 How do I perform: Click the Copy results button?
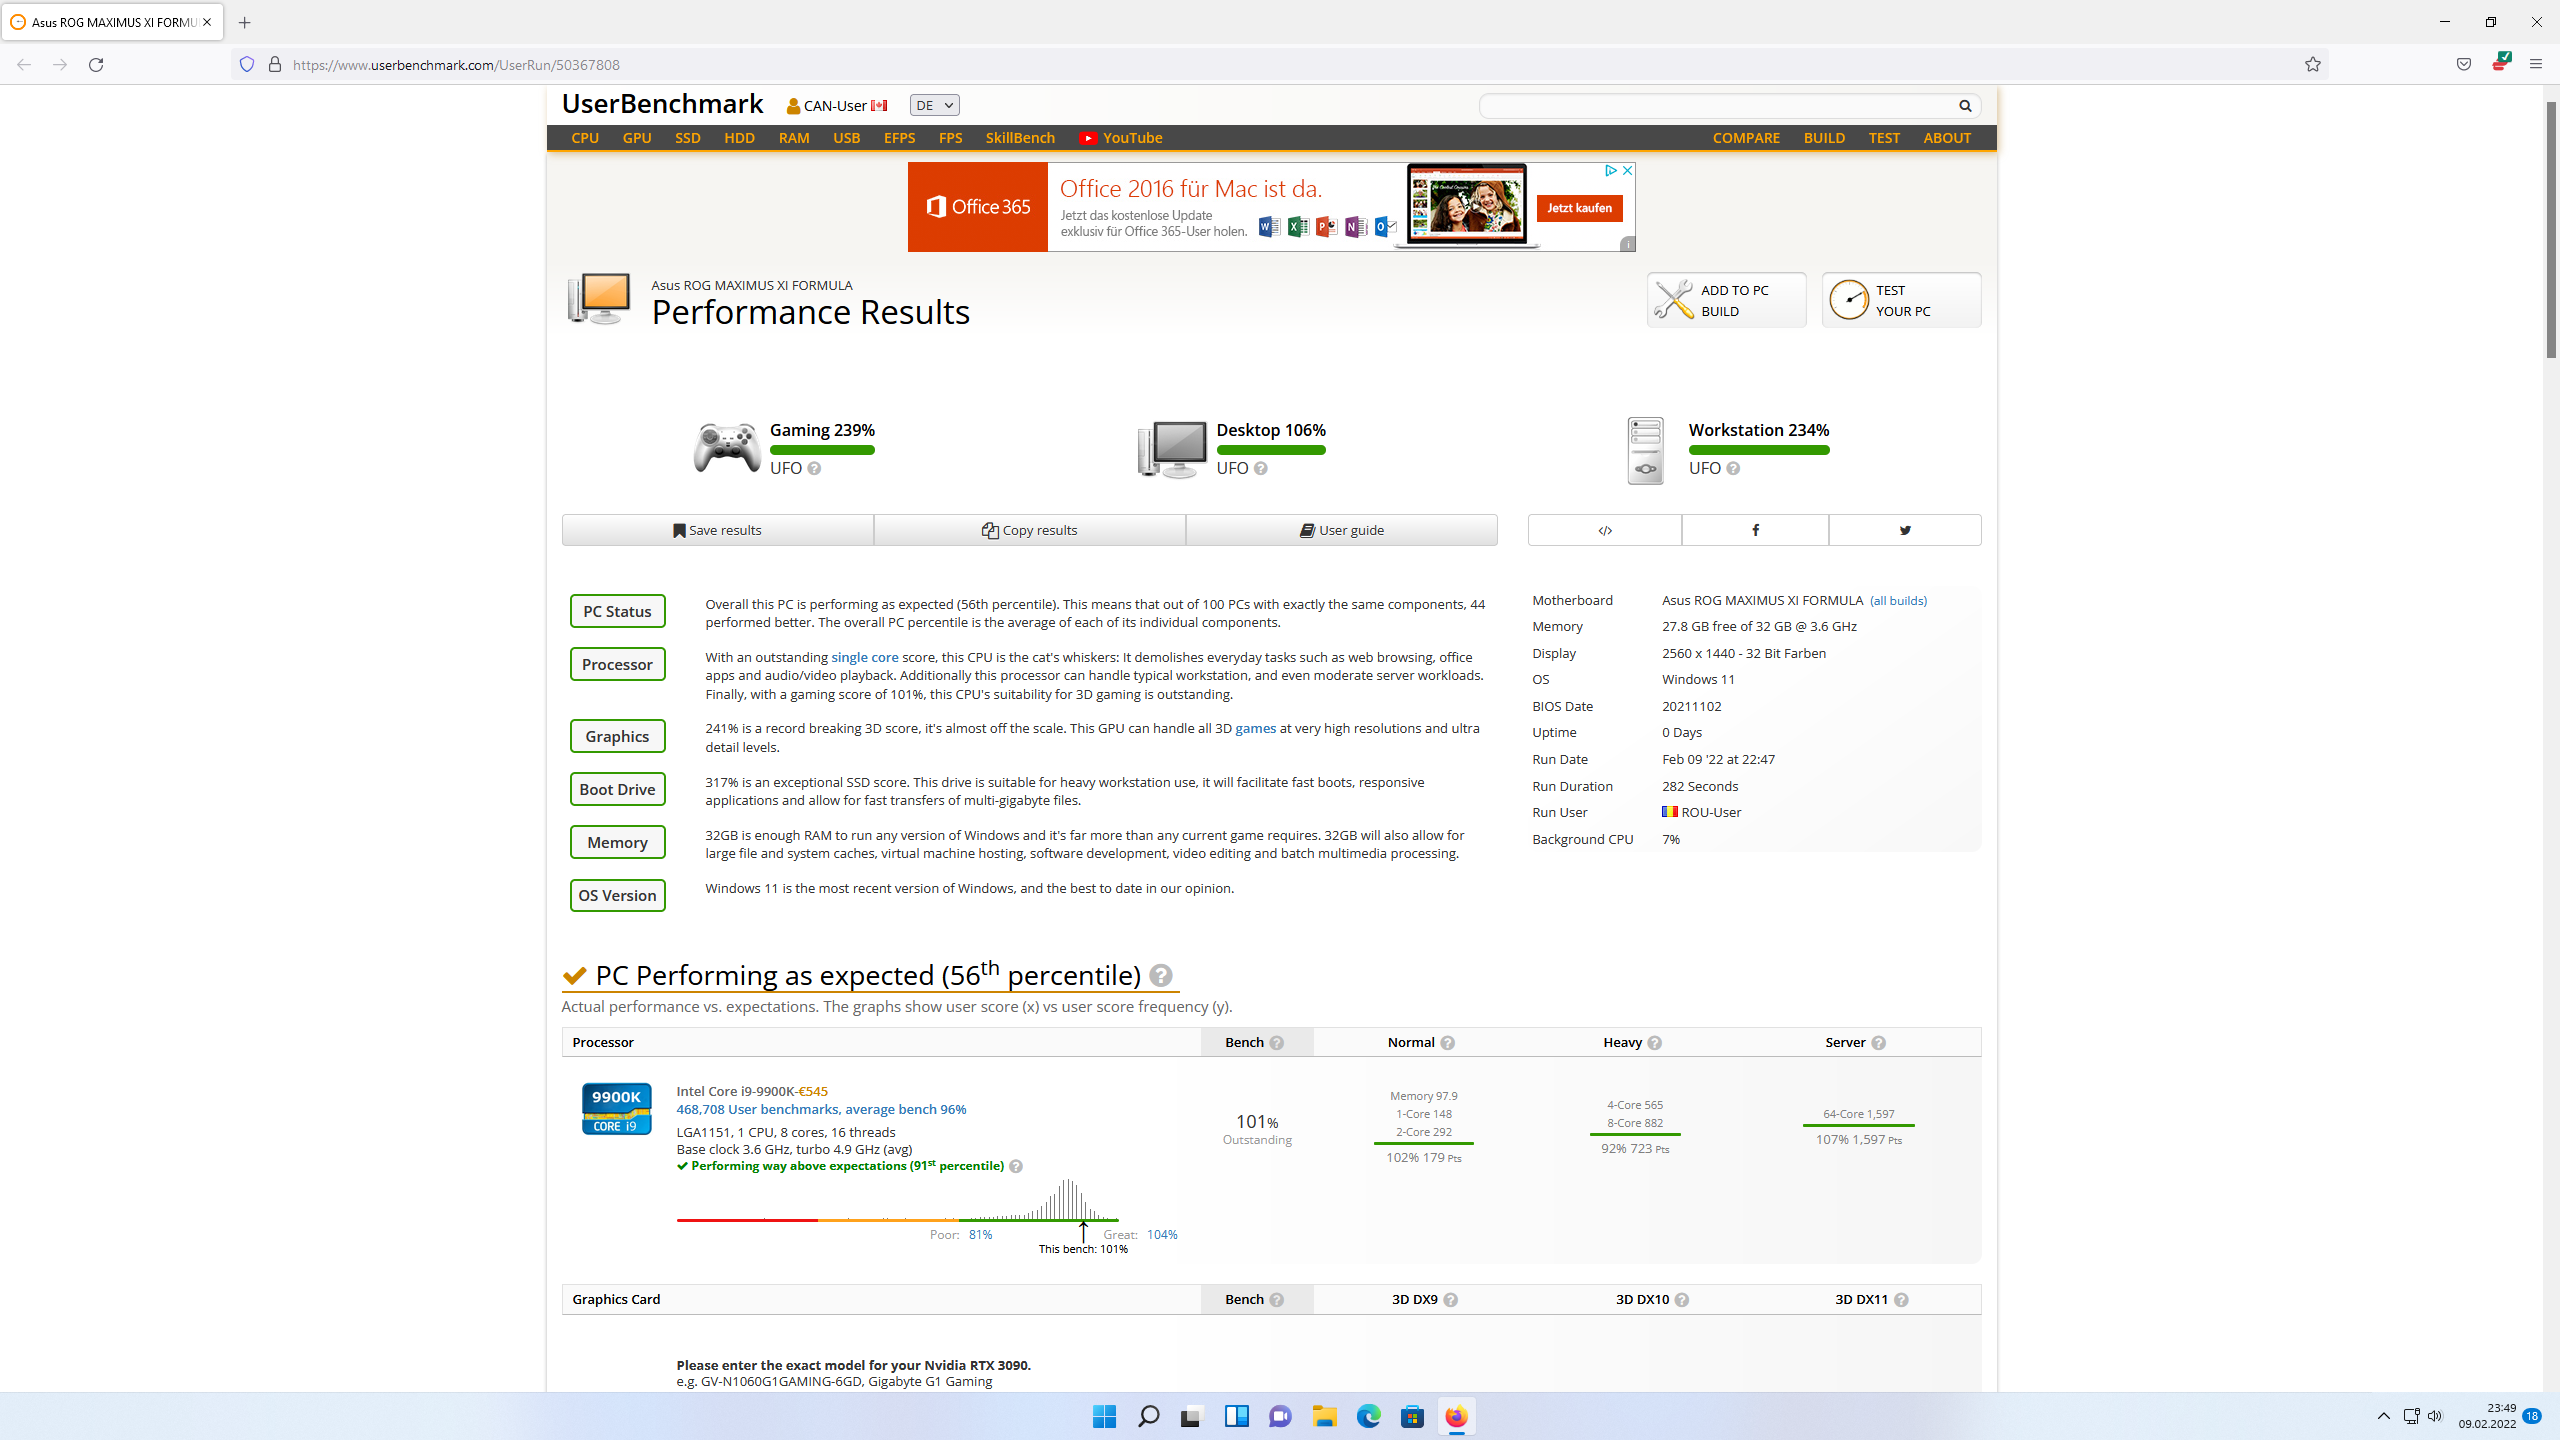coord(1029,530)
